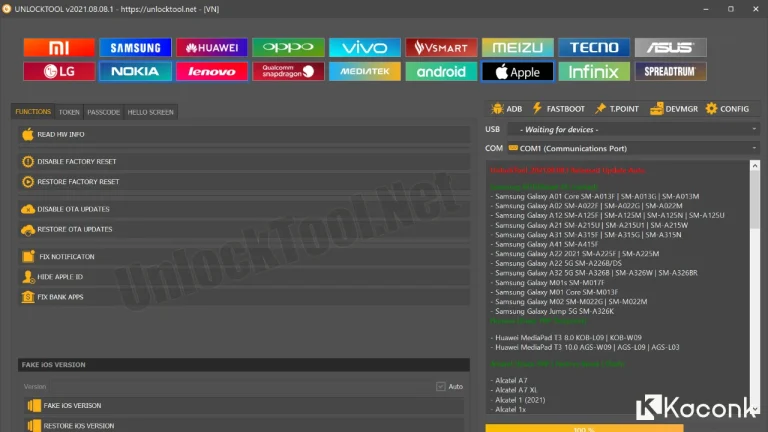Open the ASUS brand tile

(670, 48)
